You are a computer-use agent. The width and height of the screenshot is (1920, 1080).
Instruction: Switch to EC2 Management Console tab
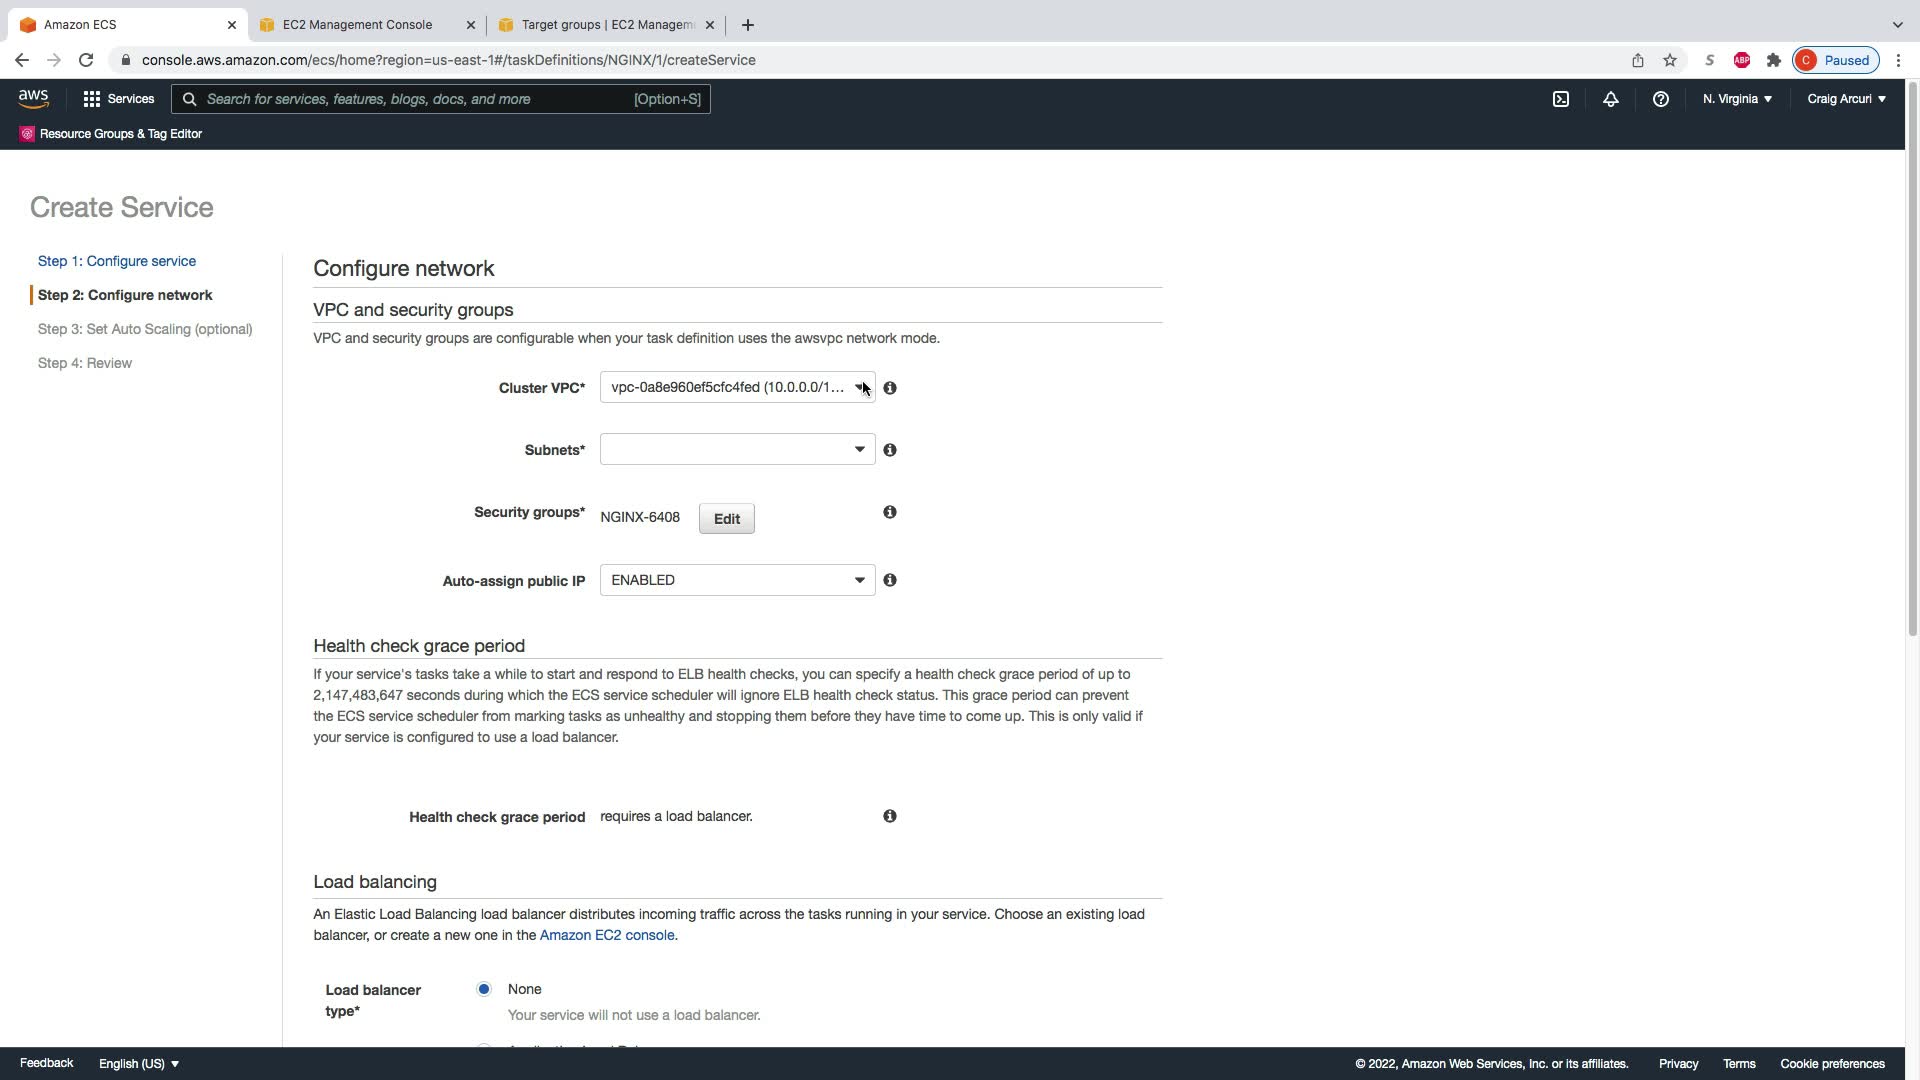click(x=357, y=25)
